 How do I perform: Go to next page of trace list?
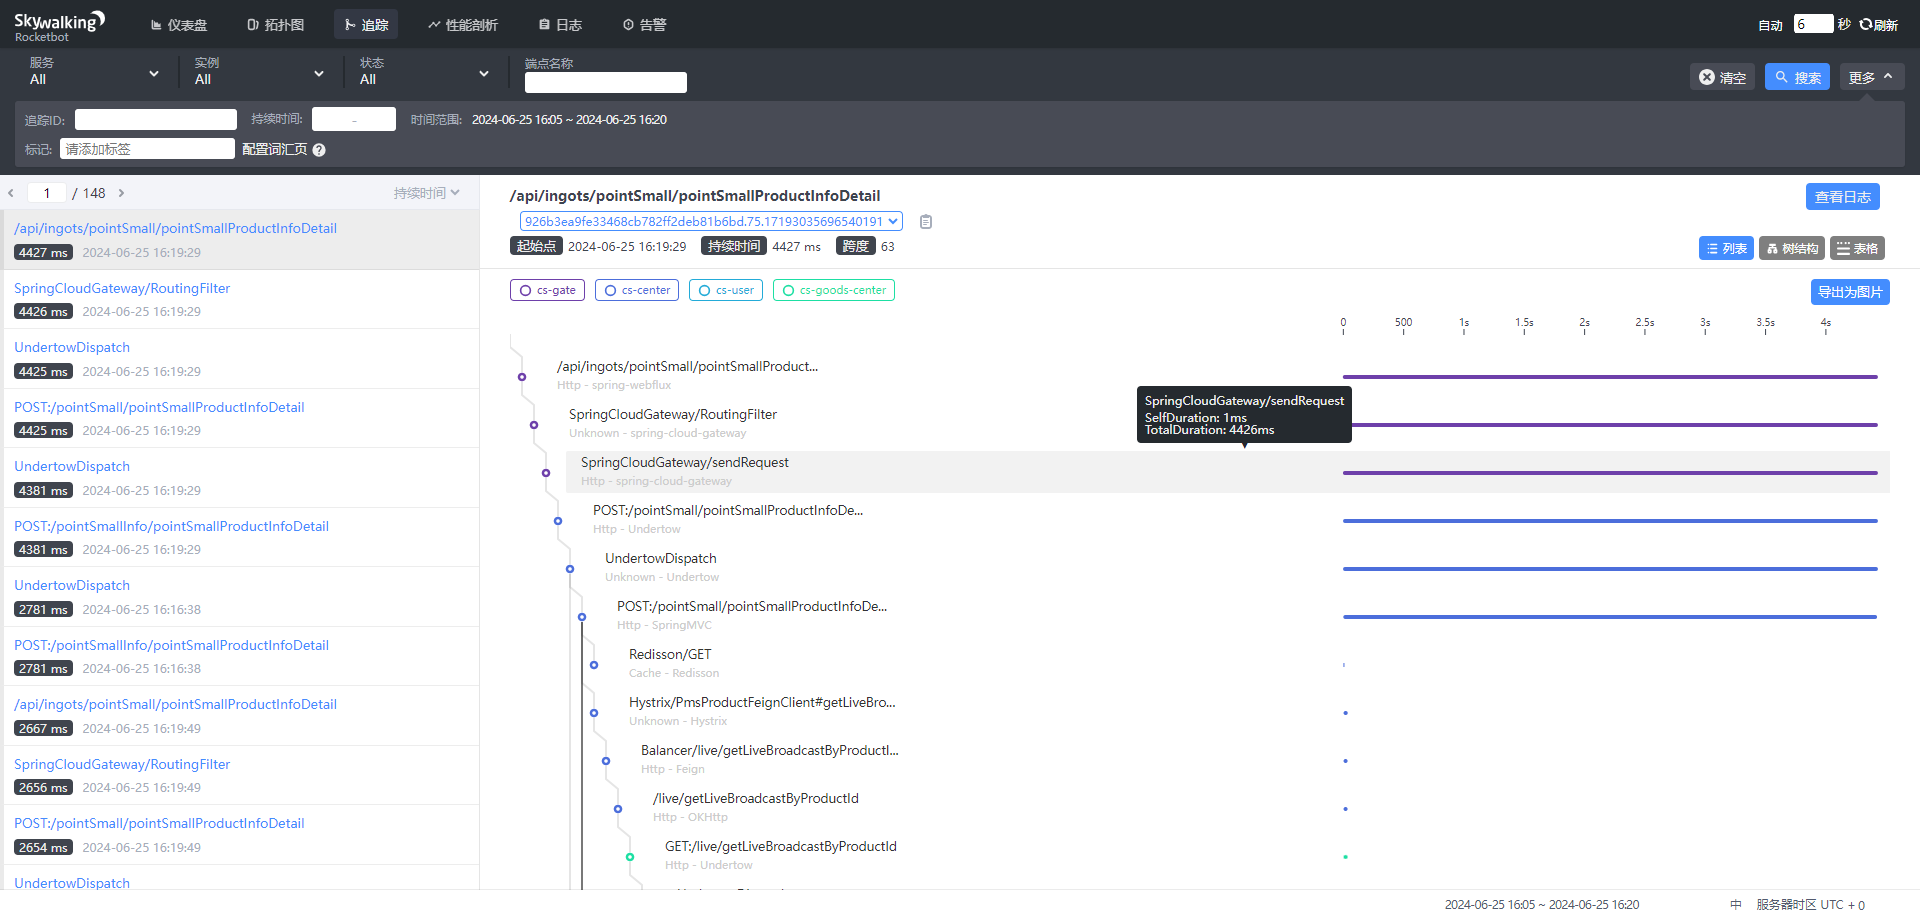point(121,193)
